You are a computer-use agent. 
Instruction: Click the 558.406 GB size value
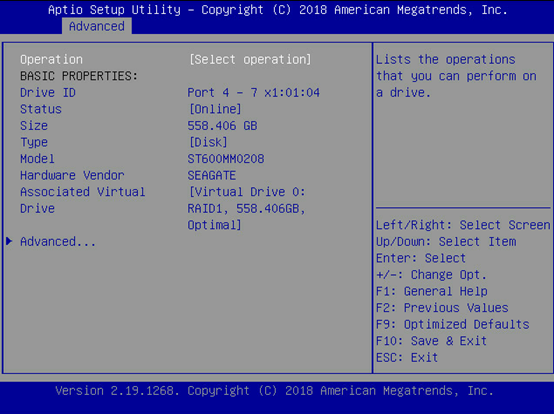pyautogui.click(x=222, y=126)
